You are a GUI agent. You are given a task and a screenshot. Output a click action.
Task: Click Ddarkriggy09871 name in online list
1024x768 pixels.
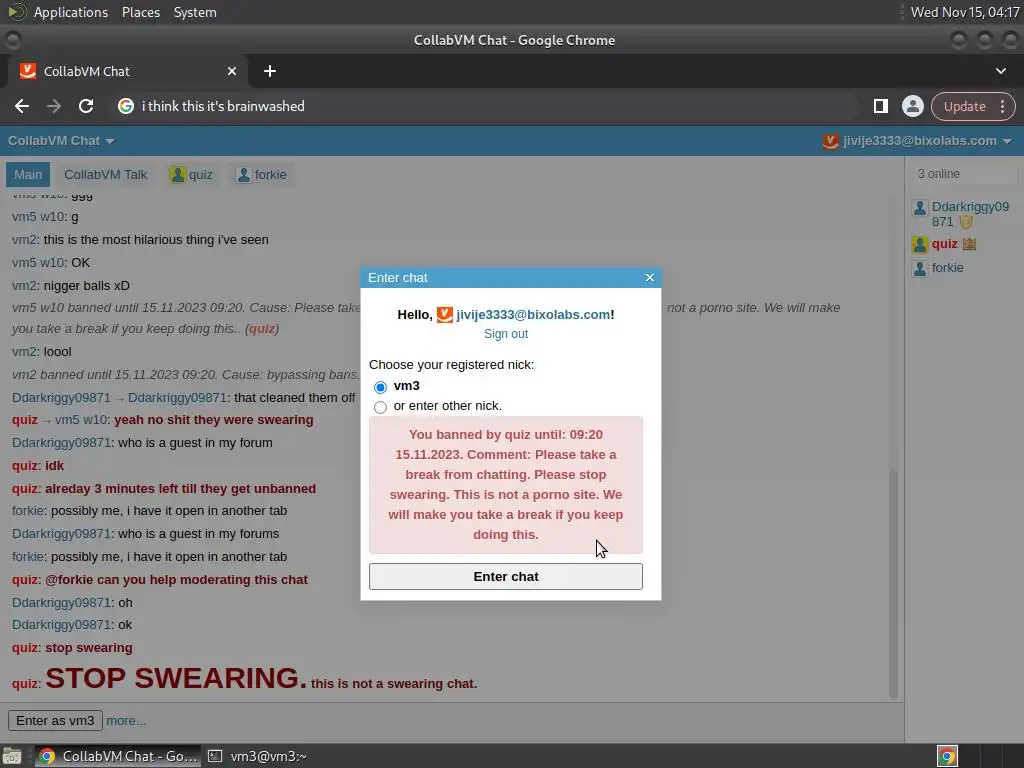coord(970,214)
